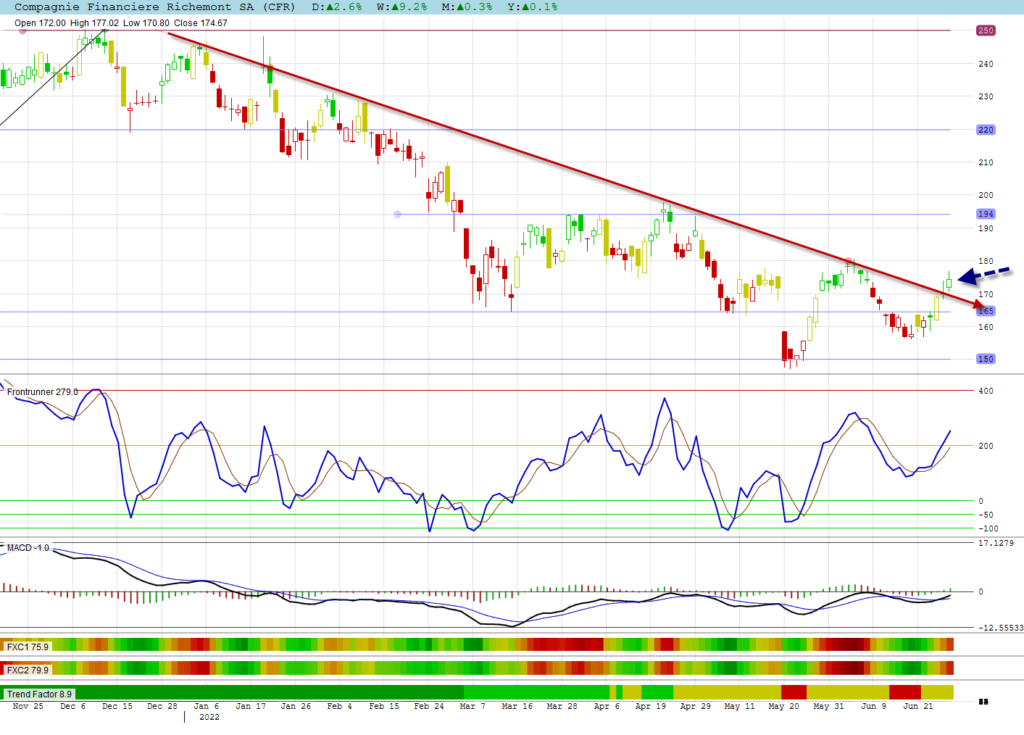This screenshot has width=1024, height=735.
Task: Click the yearly change Y:▲0.1% value
Action: point(532,7)
